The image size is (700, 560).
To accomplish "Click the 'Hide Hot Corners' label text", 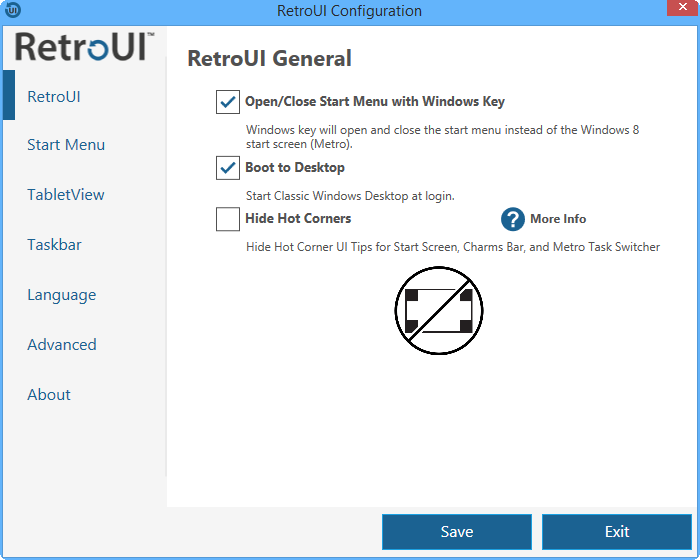I will click(x=298, y=218).
